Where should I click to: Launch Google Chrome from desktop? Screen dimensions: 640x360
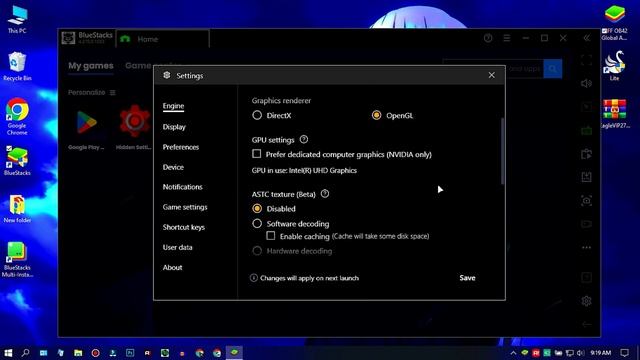pyautogui.click(x=17, y=116)
